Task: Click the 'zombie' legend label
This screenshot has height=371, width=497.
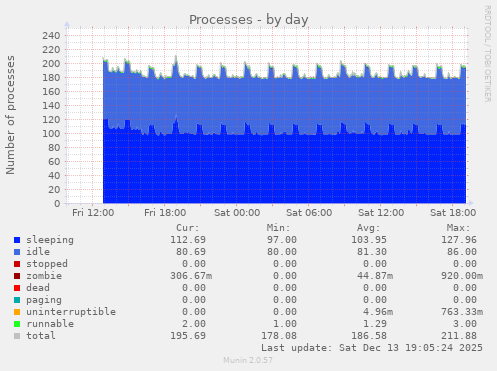Action: [x=44, y=276]
